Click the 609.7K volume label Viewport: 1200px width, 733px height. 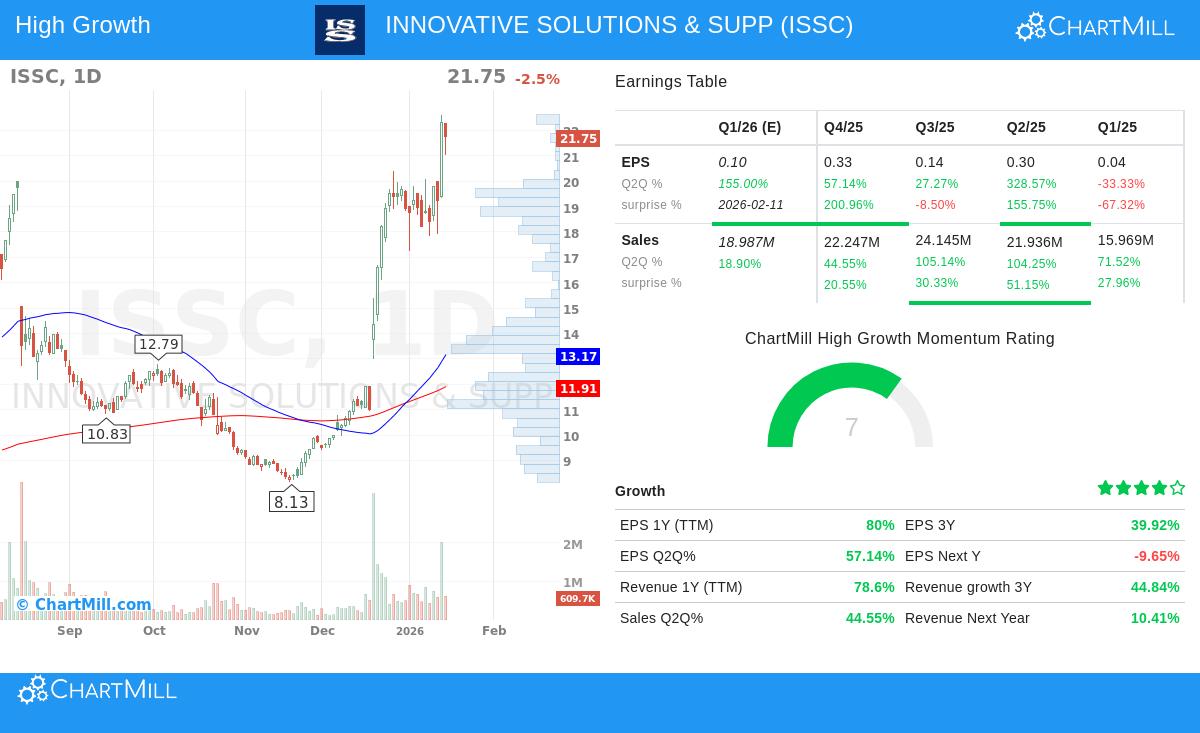pos(578,599)
